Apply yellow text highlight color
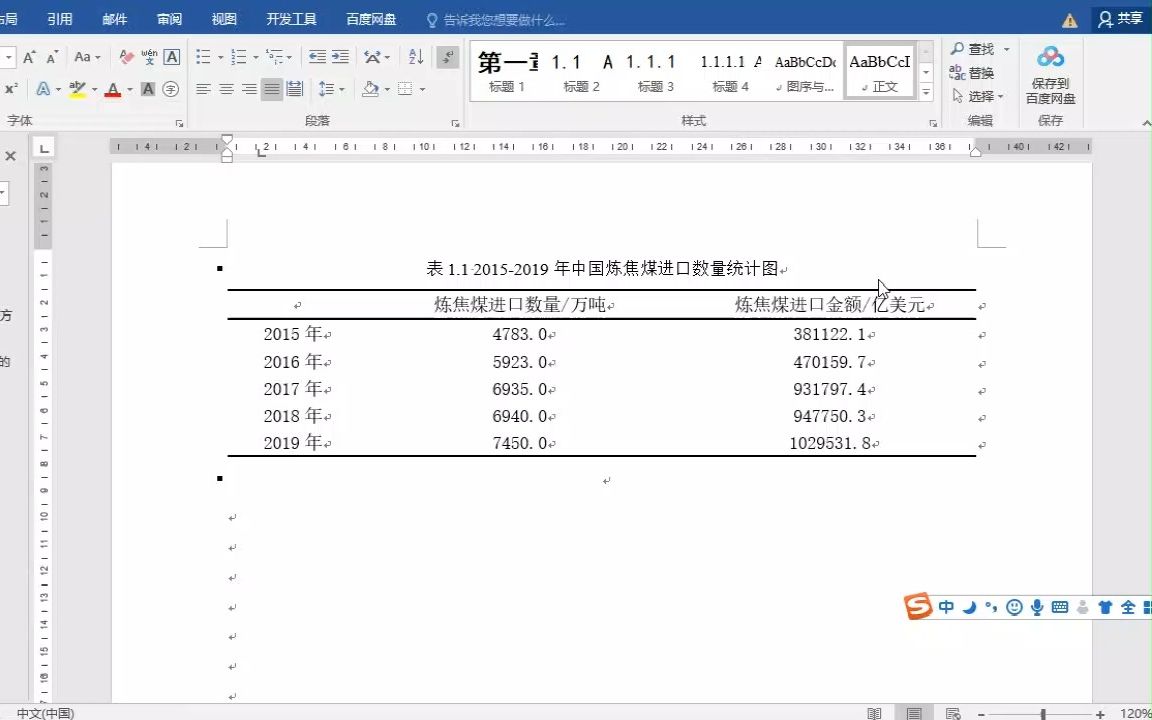Viewport: 1152px width, 720px height. pyautogui.click(x=77, y=88)
